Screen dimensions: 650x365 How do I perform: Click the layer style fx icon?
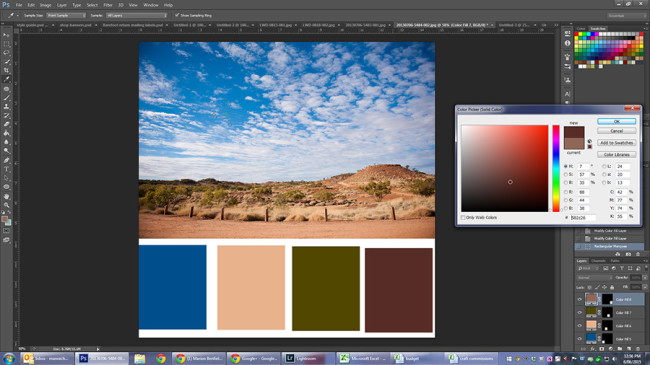[593, 349]
